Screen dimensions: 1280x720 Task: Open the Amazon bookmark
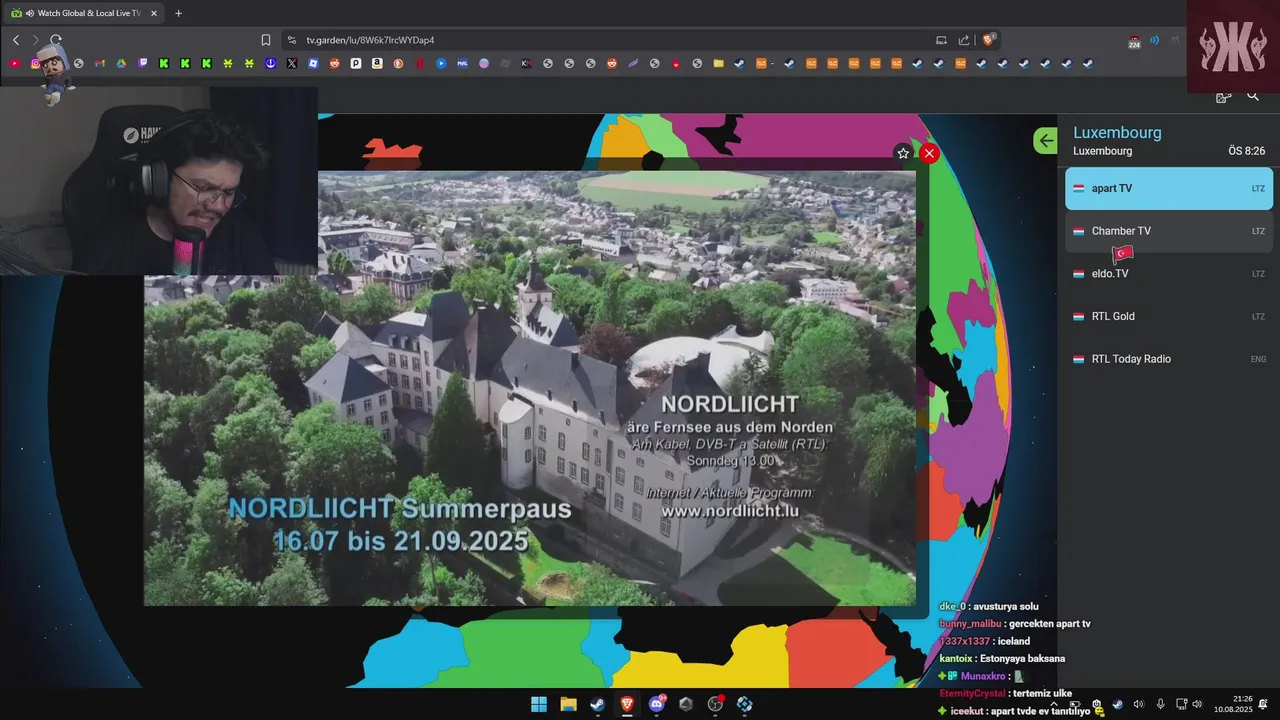[x=377, y=63]
